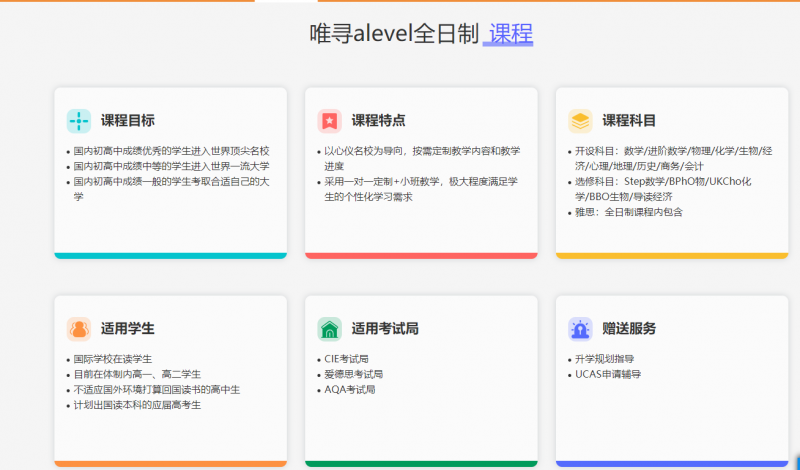Select the 课程目标 card heading
Viewport: 800px width, 470px height.
tap(128, 121)
